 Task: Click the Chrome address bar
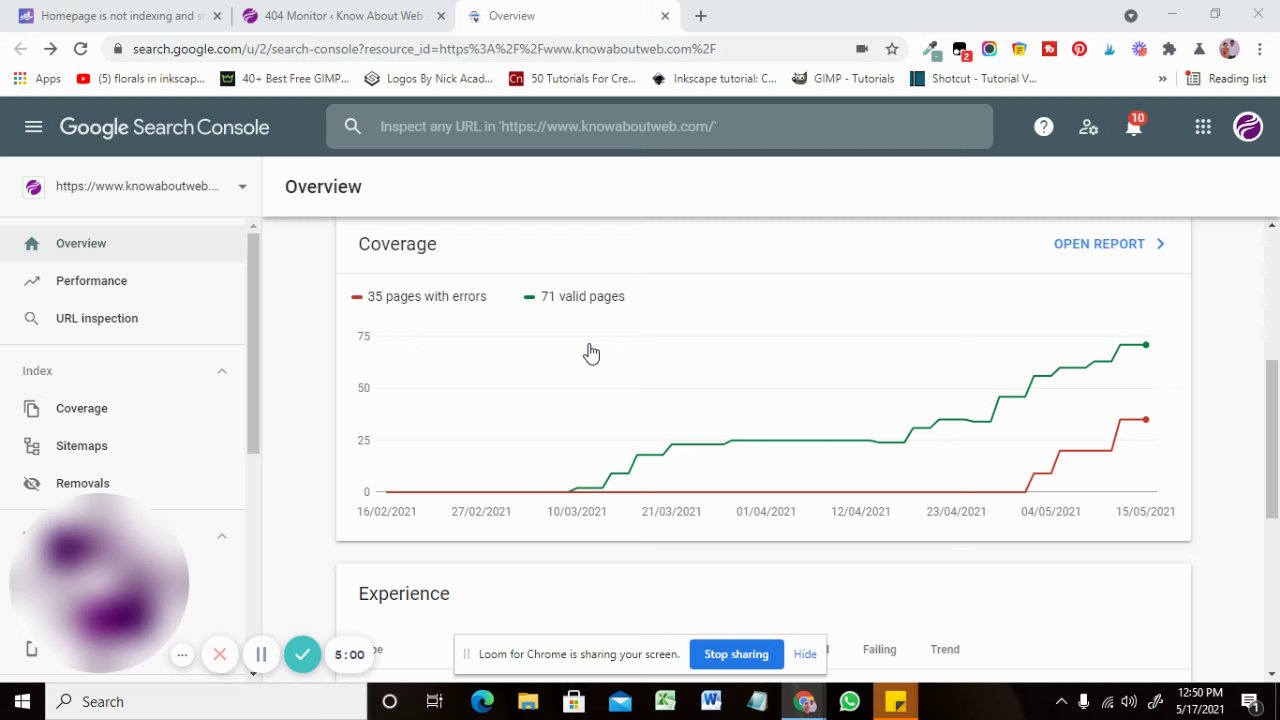point(480,48)
